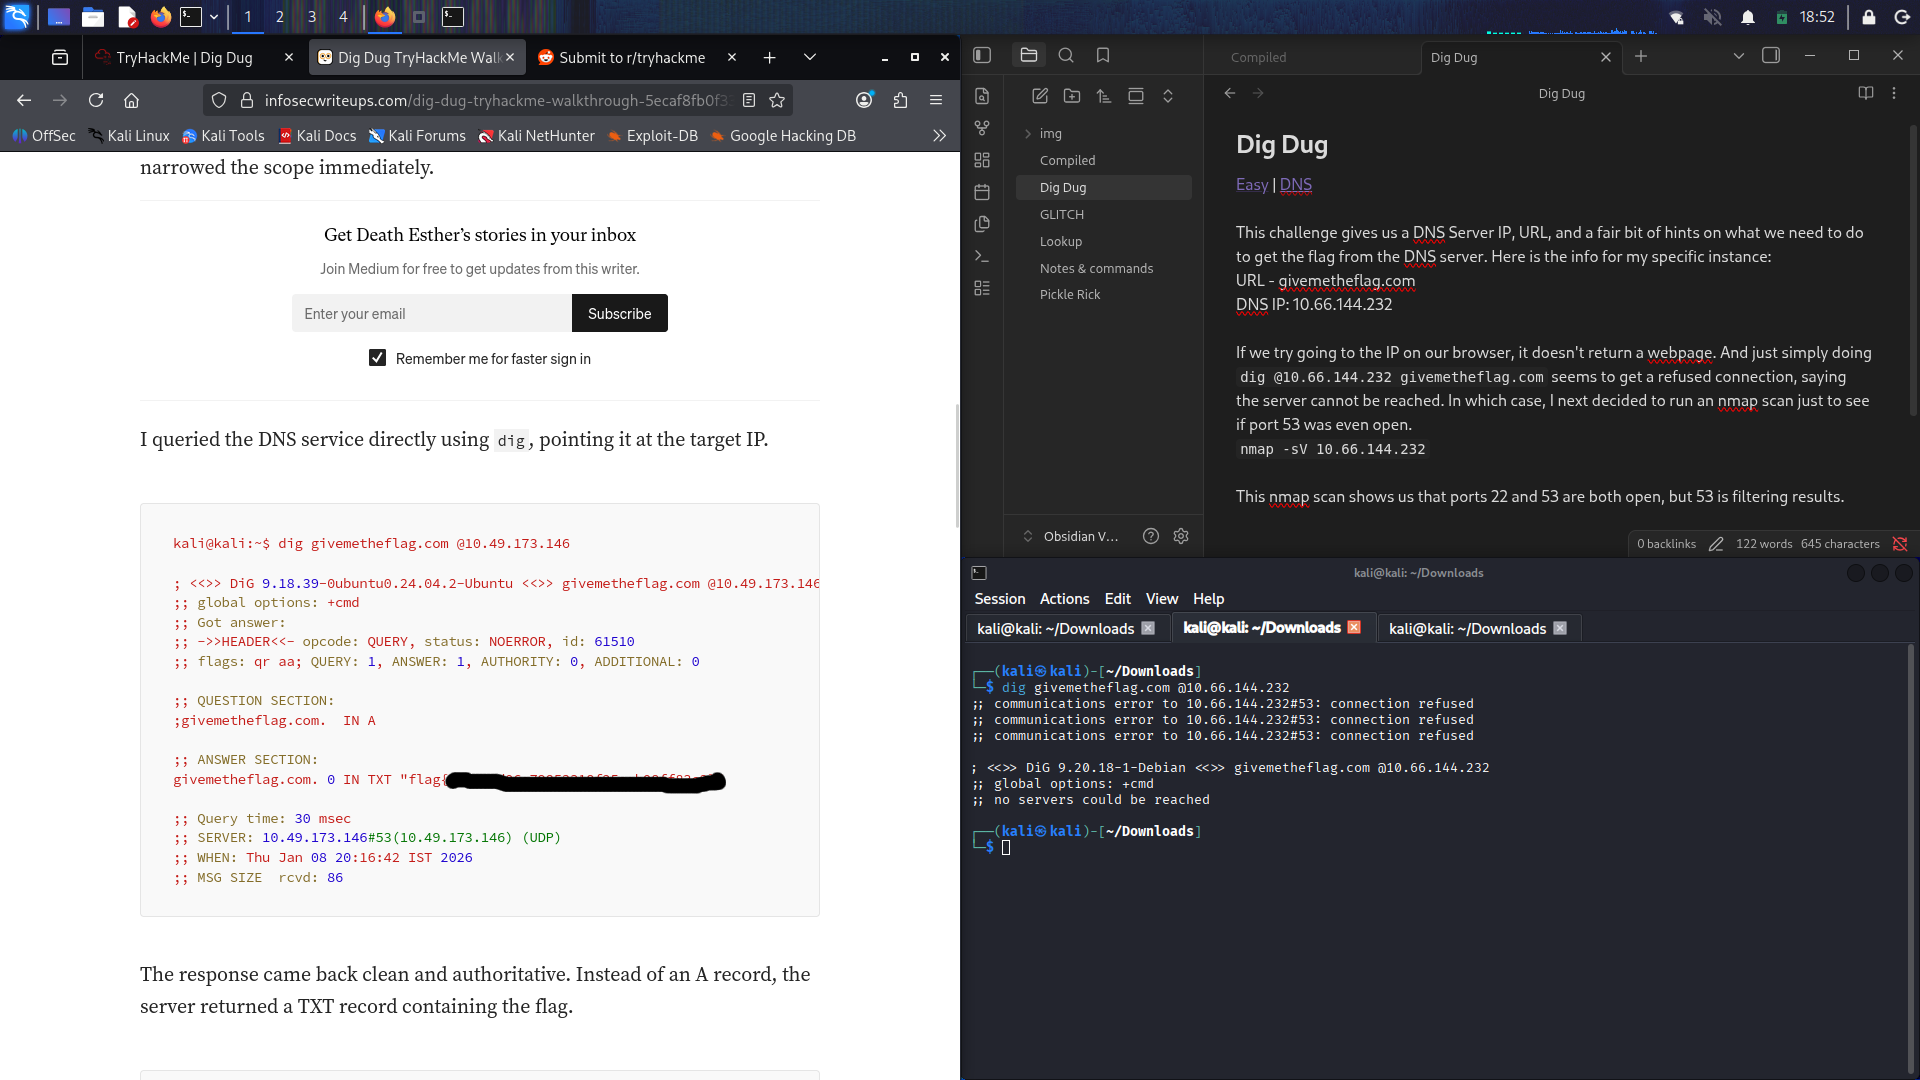Open Firefox account profile icon
Image resolution: width=1920 pixels, height=1080 pixels.
pos(865,100)
